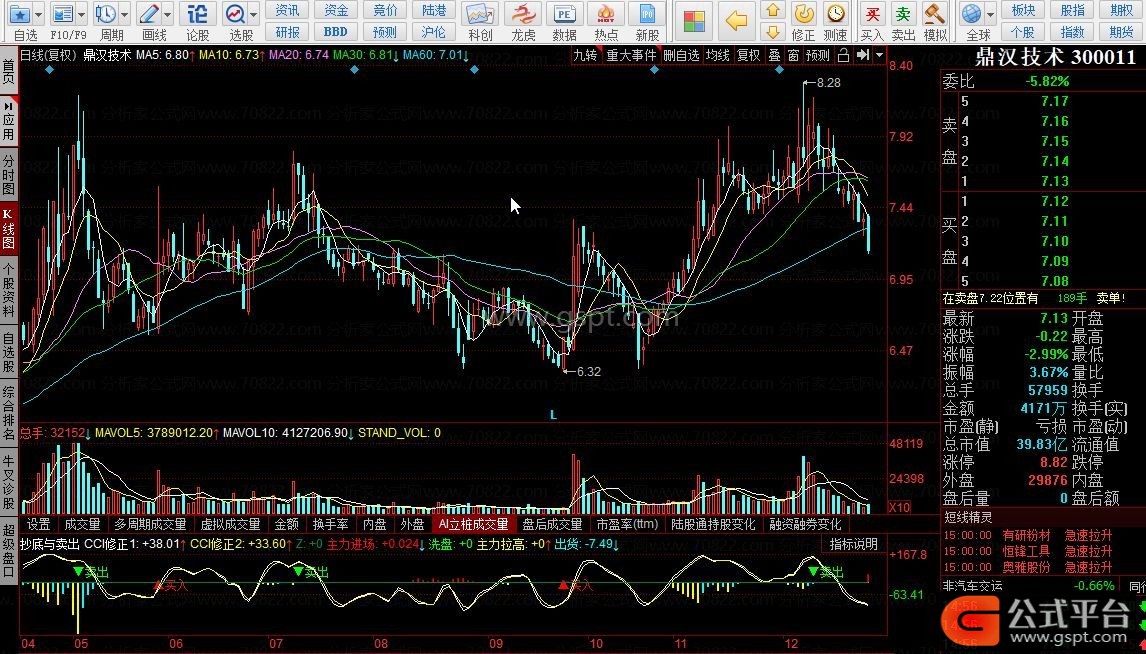Click the red 买入 buy icon
The image size is (1146, 654).
point(871,14)
